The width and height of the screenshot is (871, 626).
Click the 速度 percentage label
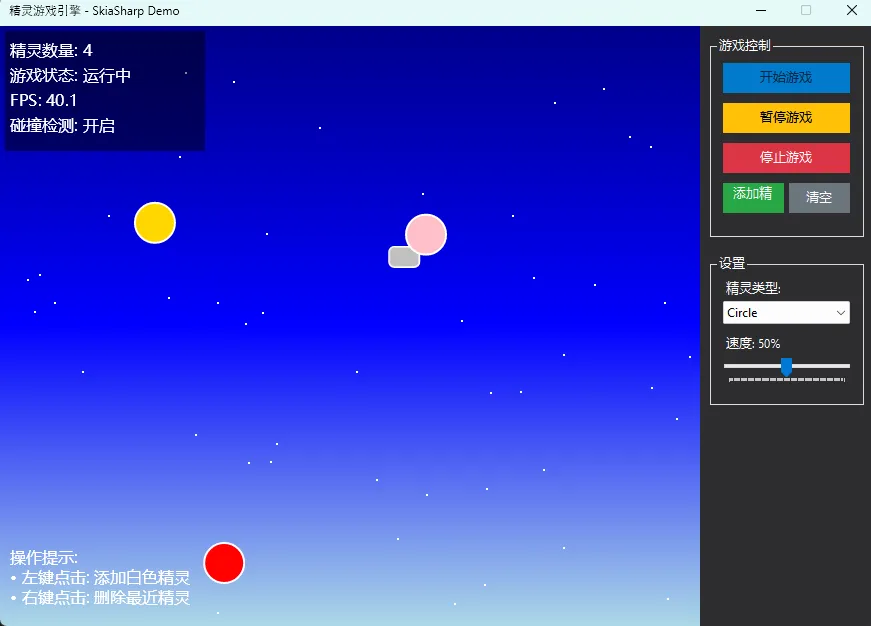pyautogui.click(x=753, y=343)
